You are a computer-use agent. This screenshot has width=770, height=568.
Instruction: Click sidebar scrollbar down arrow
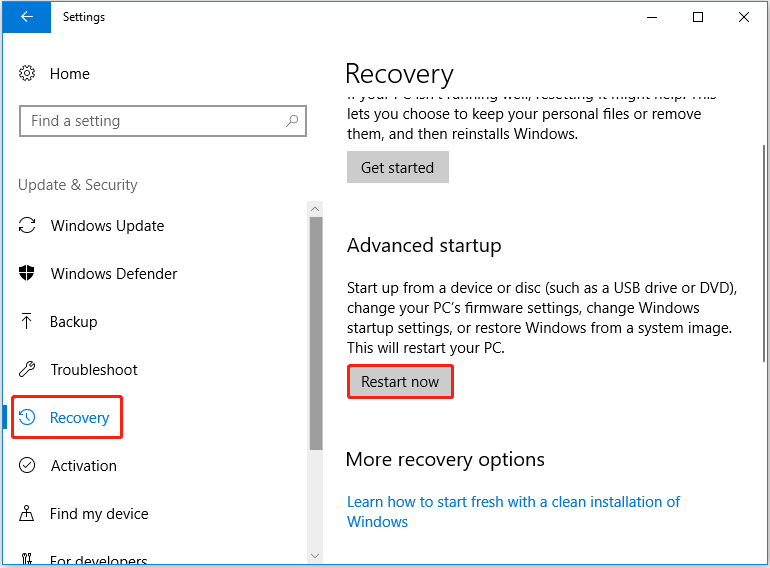click(x=315, y=556)
